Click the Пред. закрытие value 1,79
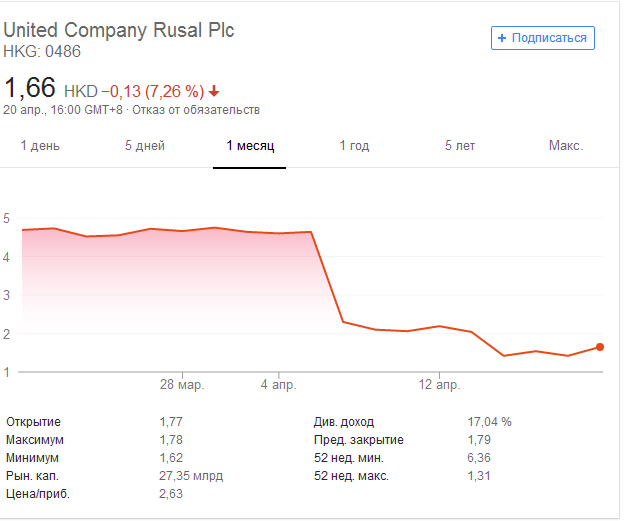This screenshot has height=521, width=629. pos(480,439)
